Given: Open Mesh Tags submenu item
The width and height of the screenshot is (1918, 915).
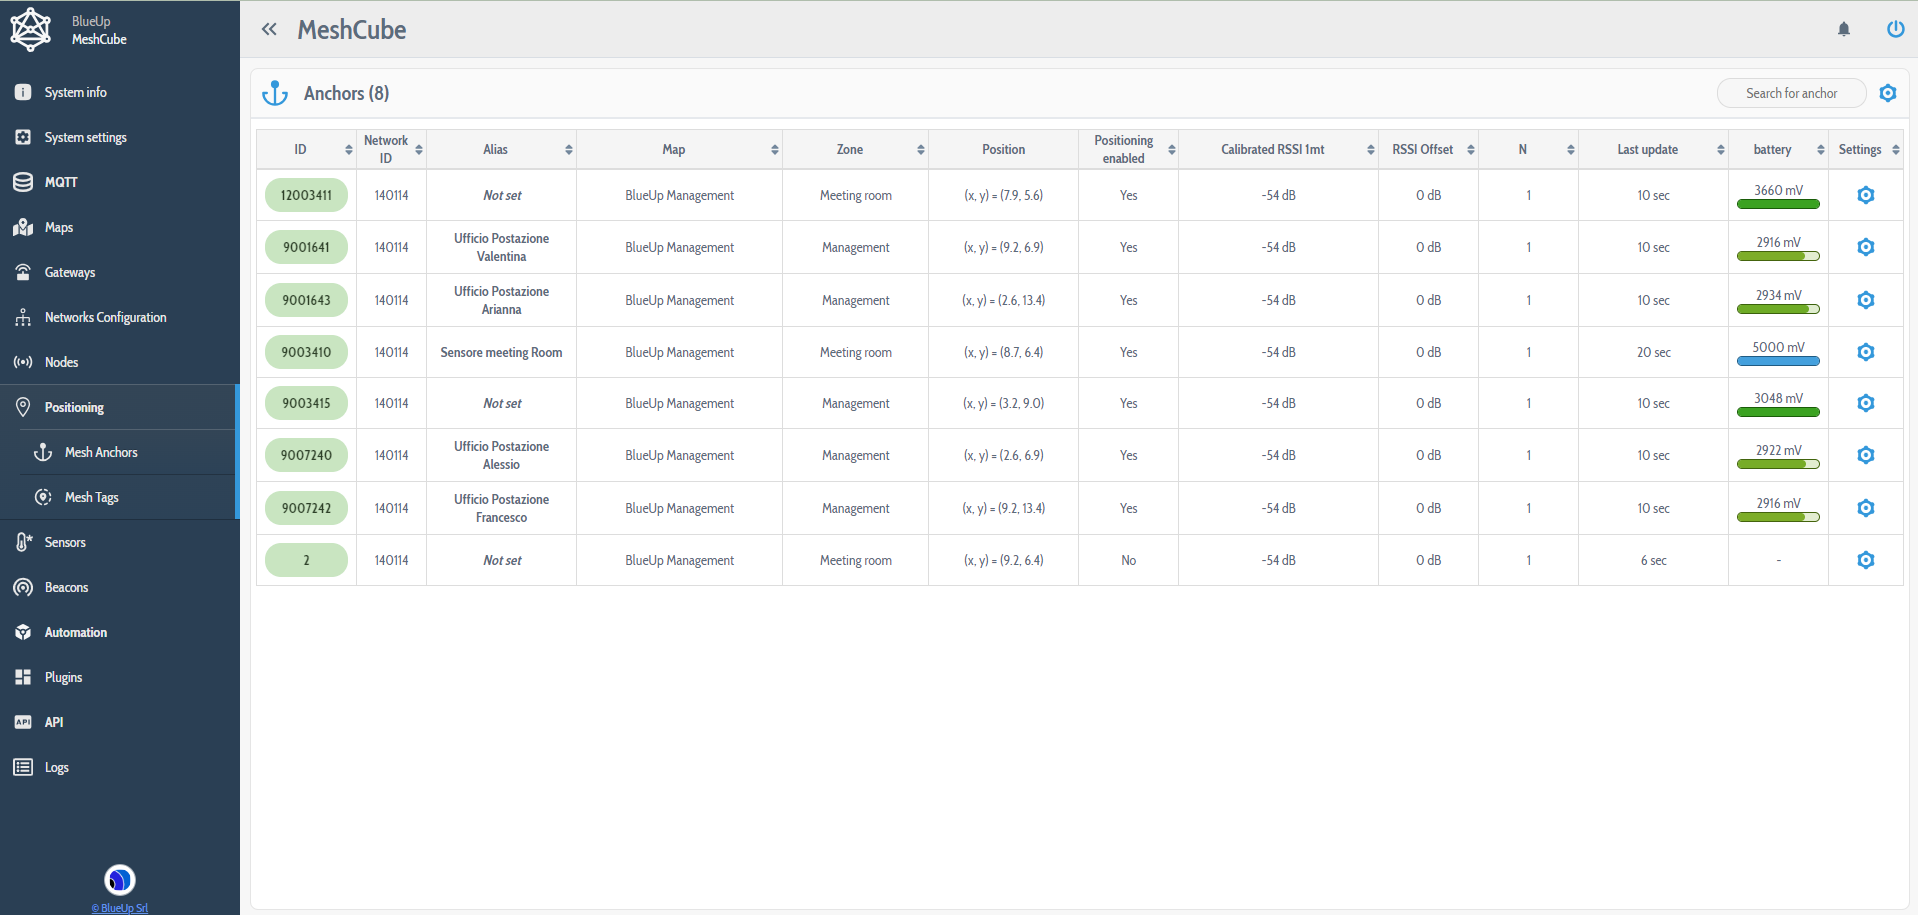Looking at the screenshot, I should click(92, 497).
